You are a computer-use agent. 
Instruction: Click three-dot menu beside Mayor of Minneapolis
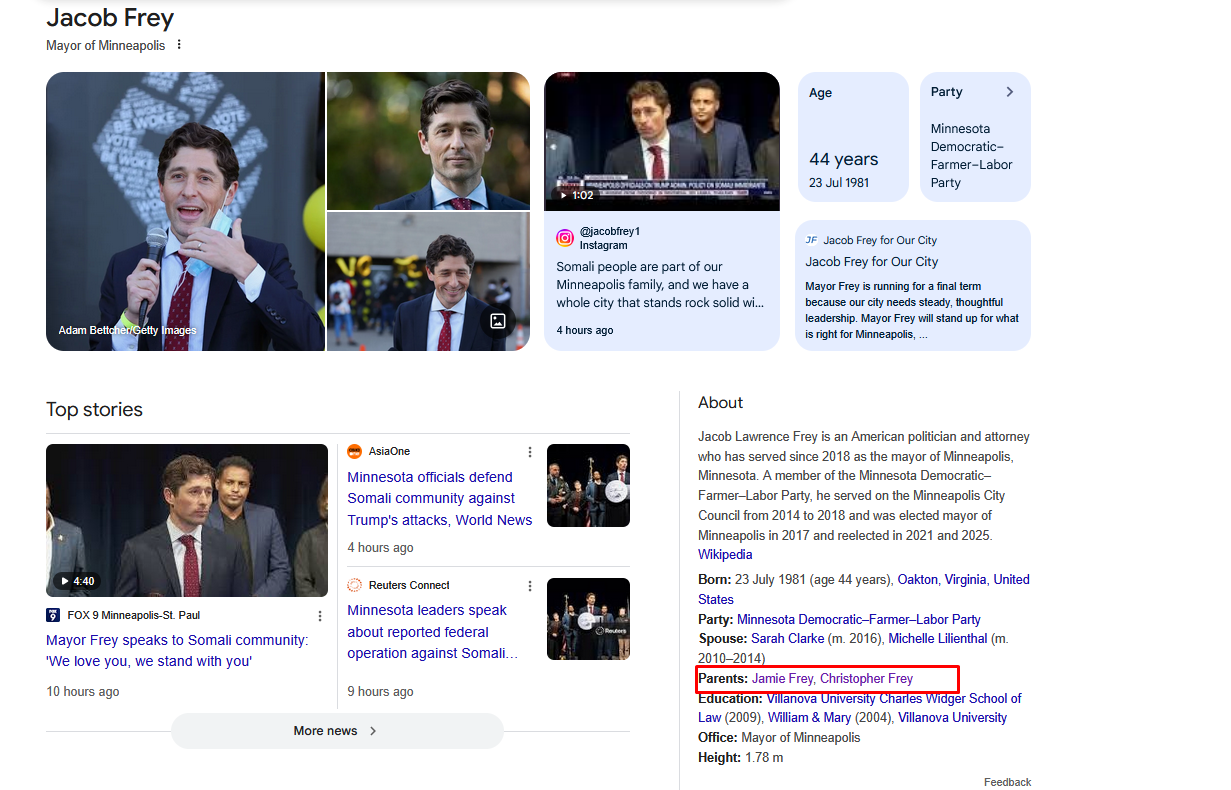[x=179, y=45]
